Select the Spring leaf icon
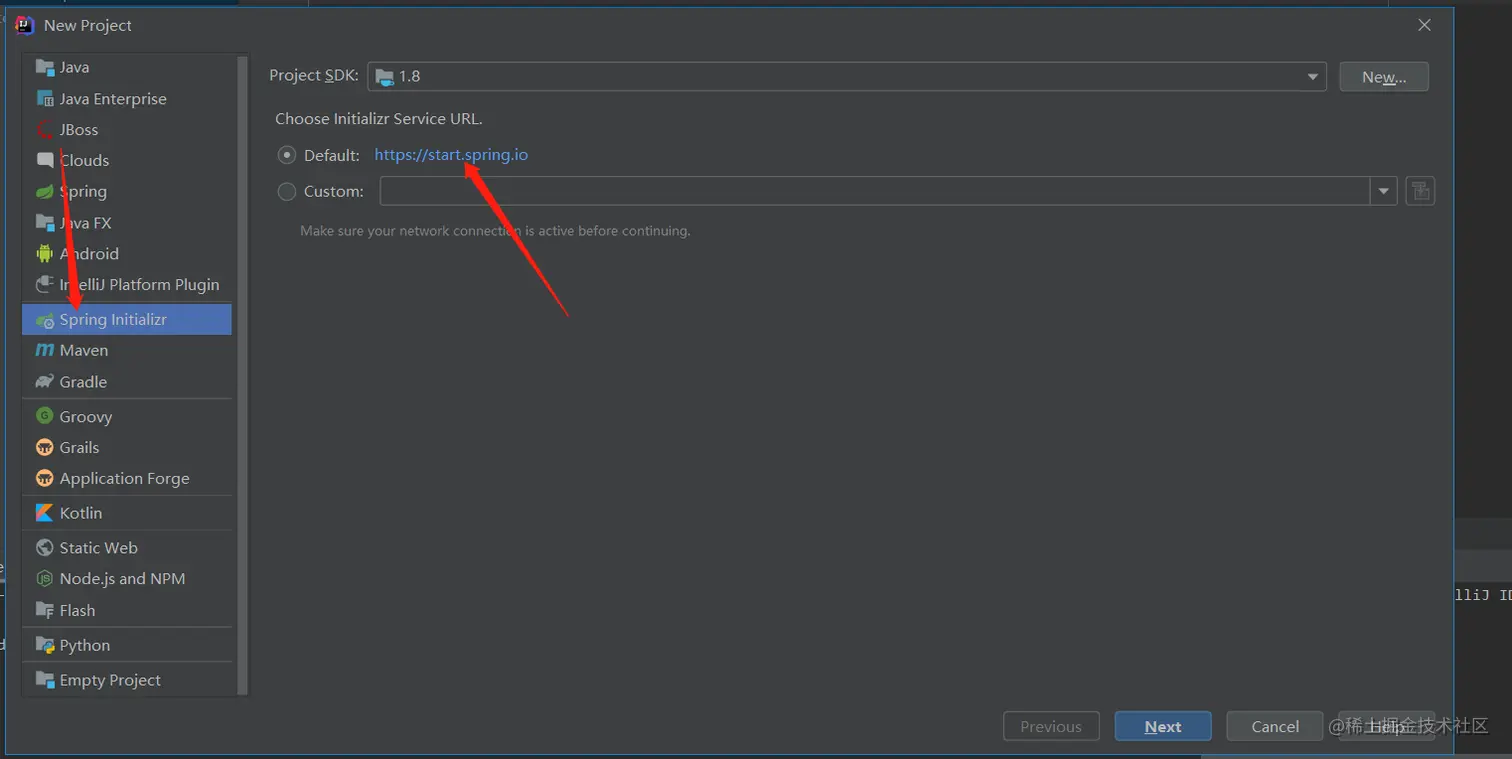1512x759 pixels. (45, 191)
